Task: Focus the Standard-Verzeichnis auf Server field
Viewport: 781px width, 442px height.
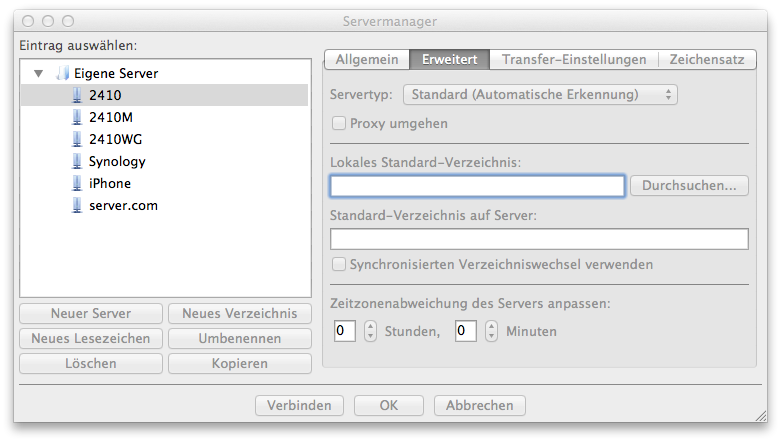Action: (x=539, y=239)
